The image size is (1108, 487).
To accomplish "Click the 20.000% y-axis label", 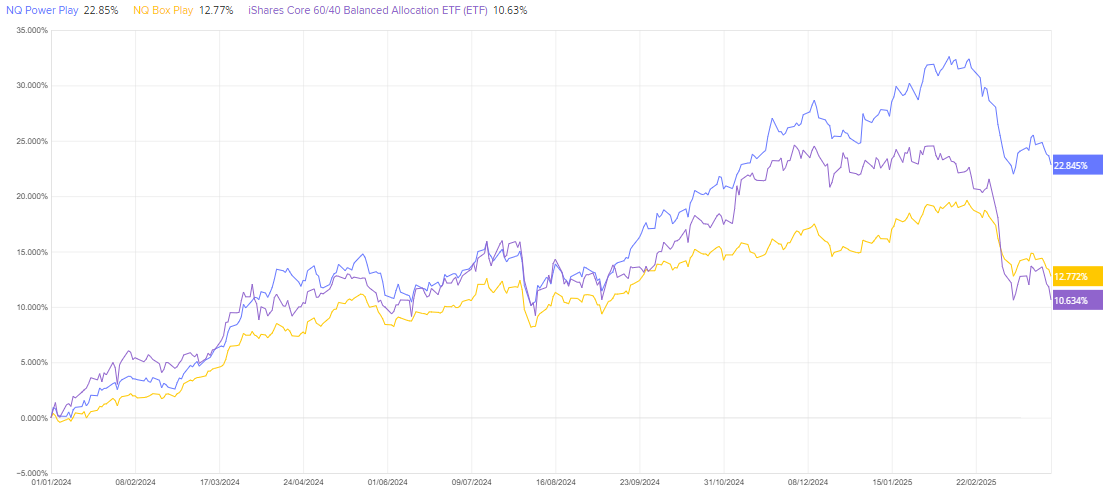I will [x=31, y=196].
